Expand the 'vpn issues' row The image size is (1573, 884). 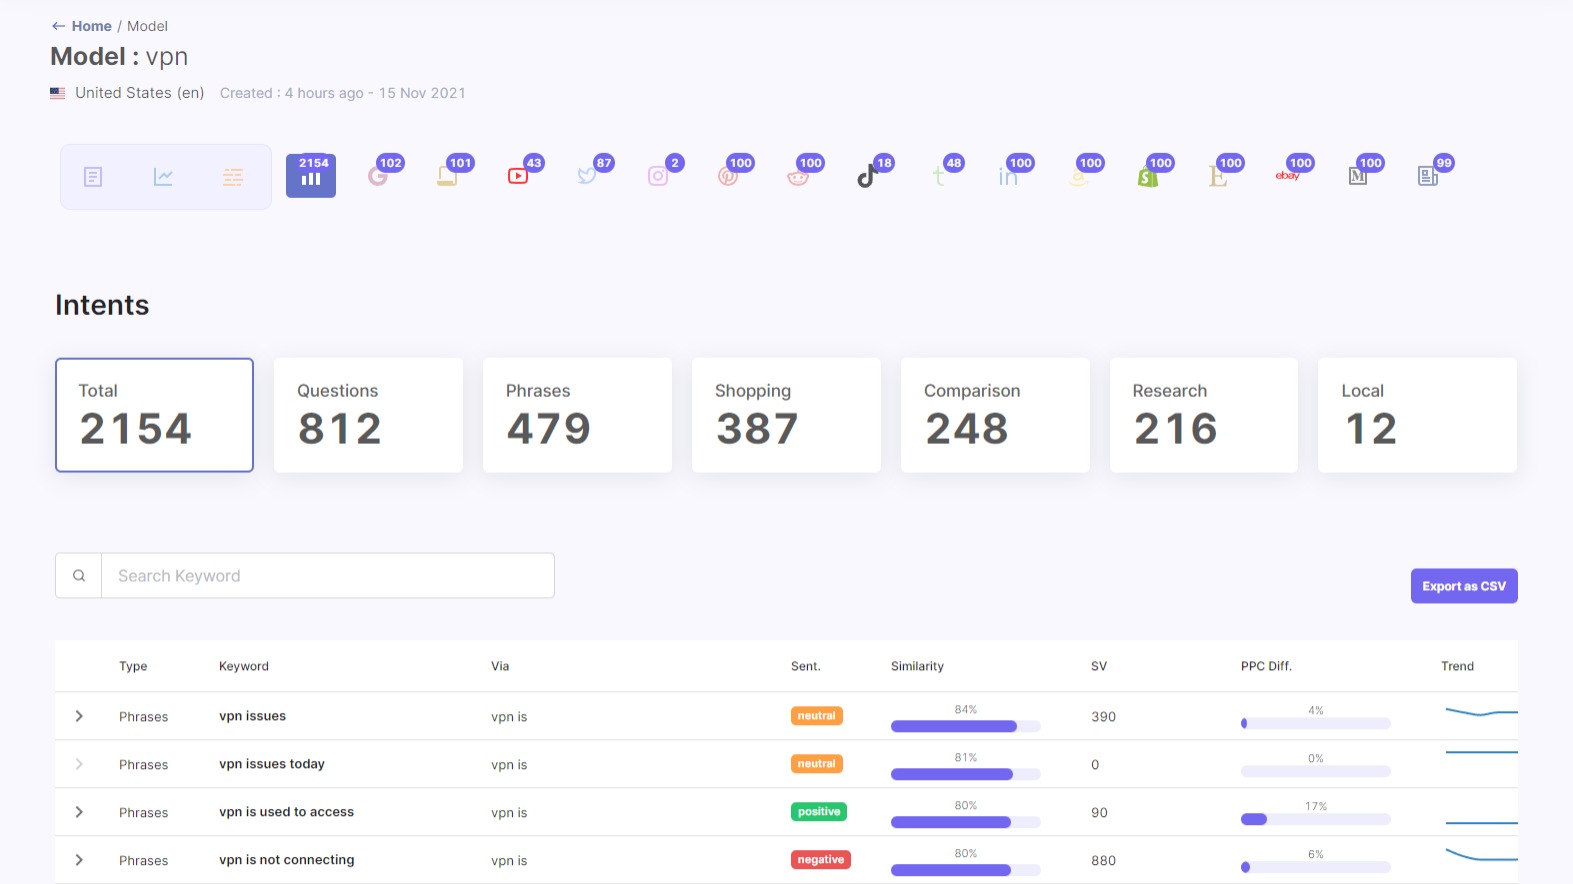pyautogui.click(x=79, y=716)
